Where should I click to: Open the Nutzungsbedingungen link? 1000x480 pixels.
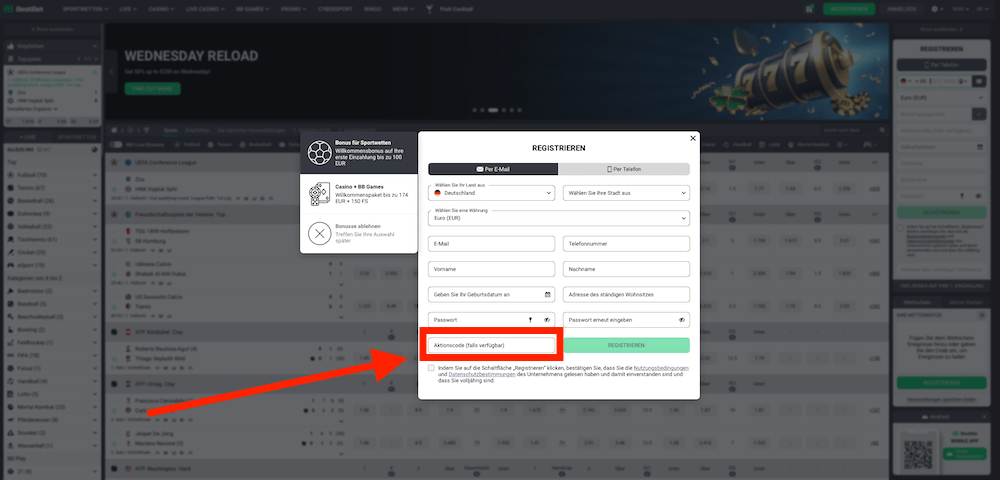[661, 368]
